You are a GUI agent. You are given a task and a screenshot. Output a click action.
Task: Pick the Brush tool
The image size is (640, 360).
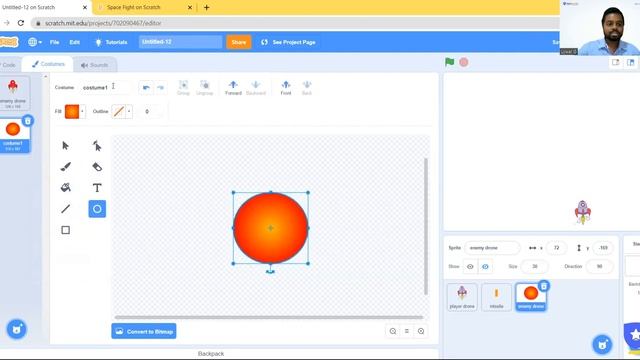coord(65,167)
